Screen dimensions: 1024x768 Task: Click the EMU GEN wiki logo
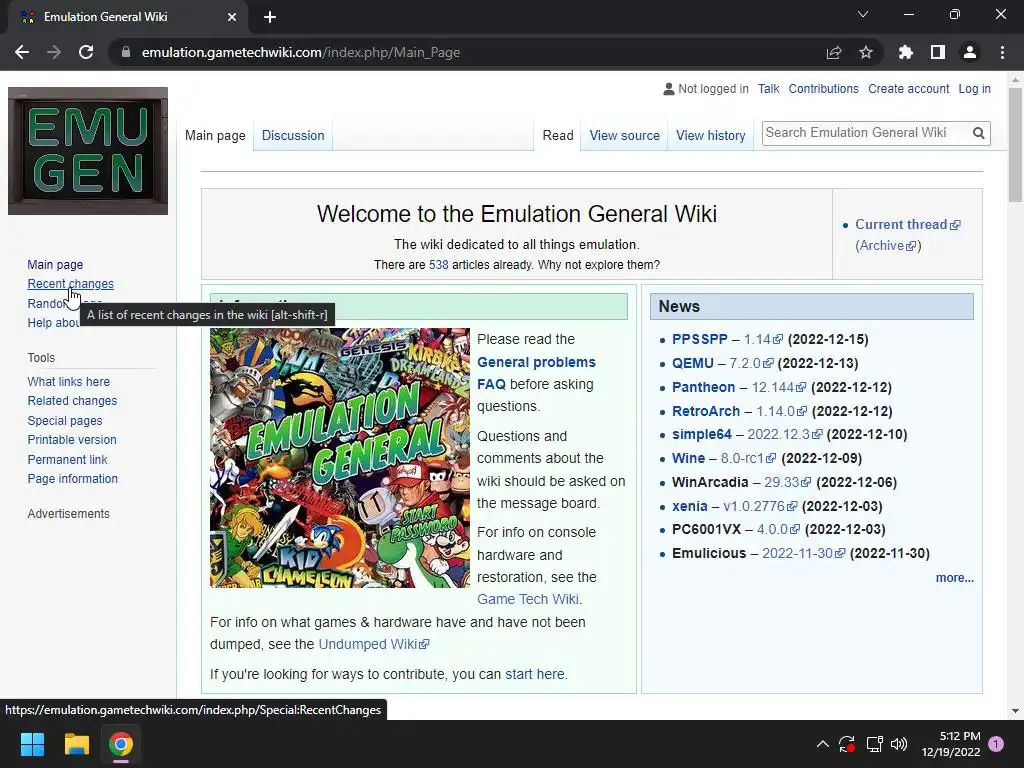point(88,151)
